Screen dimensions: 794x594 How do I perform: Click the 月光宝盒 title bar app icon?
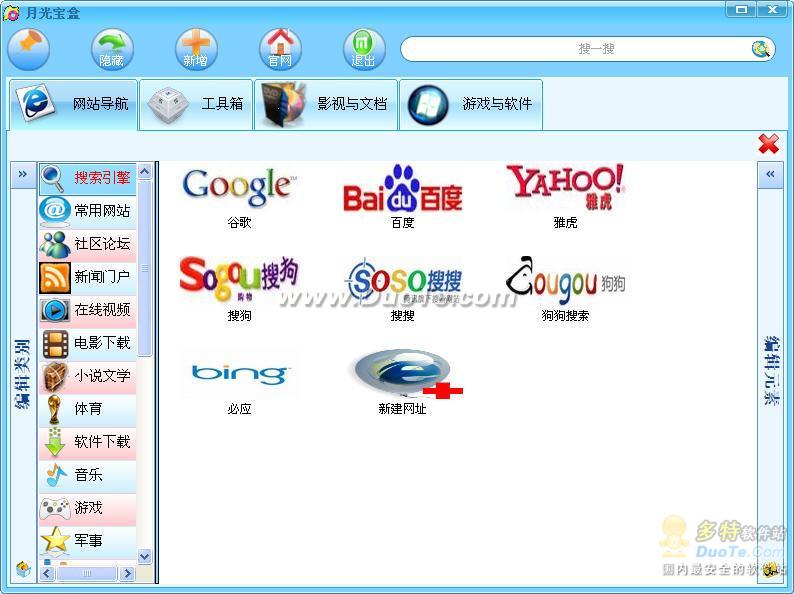pos(12,12)
